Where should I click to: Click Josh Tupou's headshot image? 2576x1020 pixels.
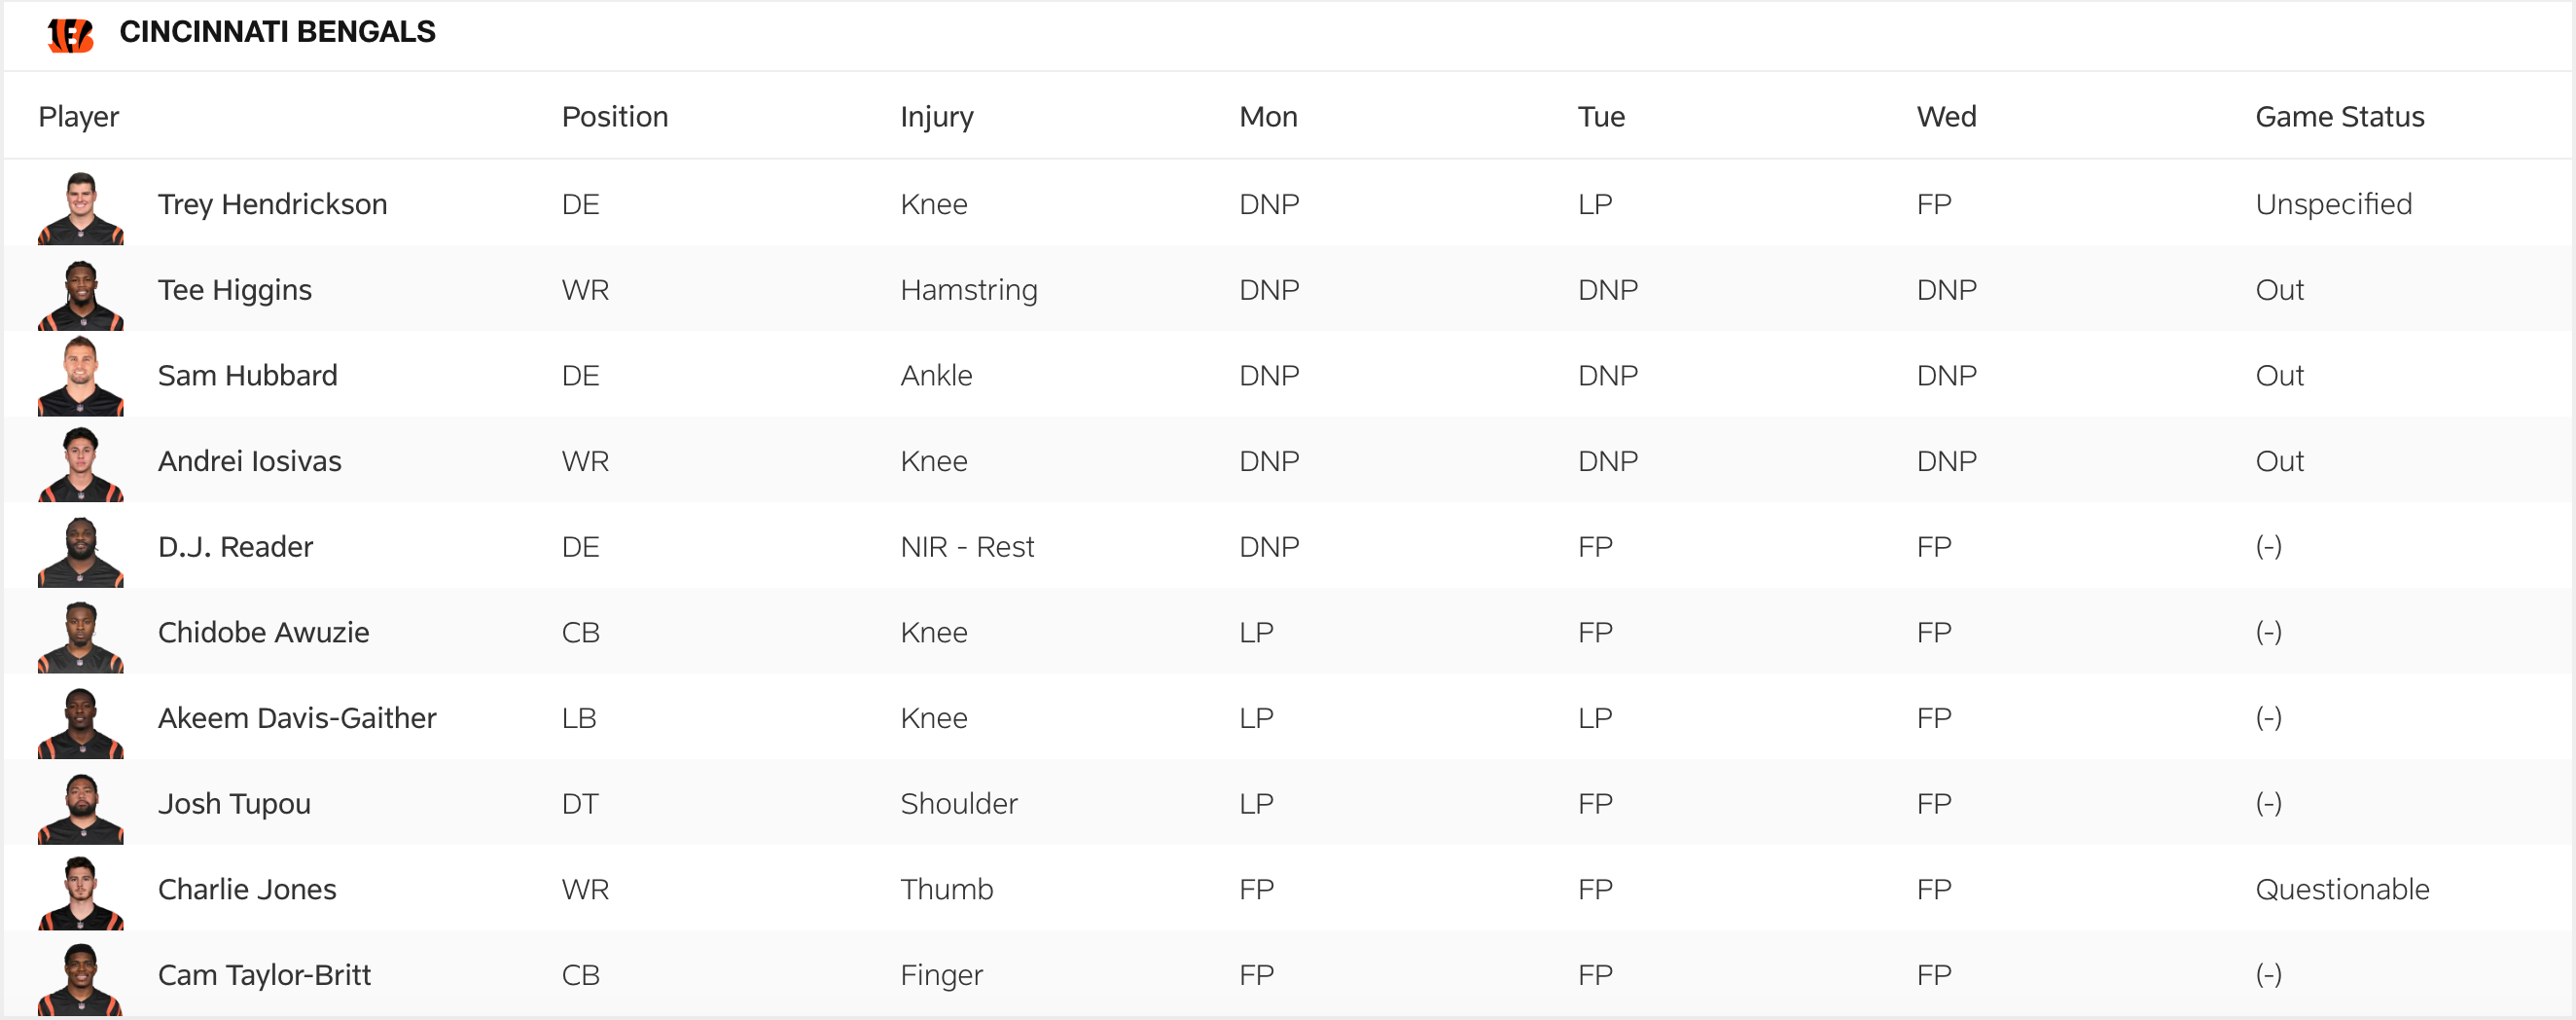(x=81, y=808)
